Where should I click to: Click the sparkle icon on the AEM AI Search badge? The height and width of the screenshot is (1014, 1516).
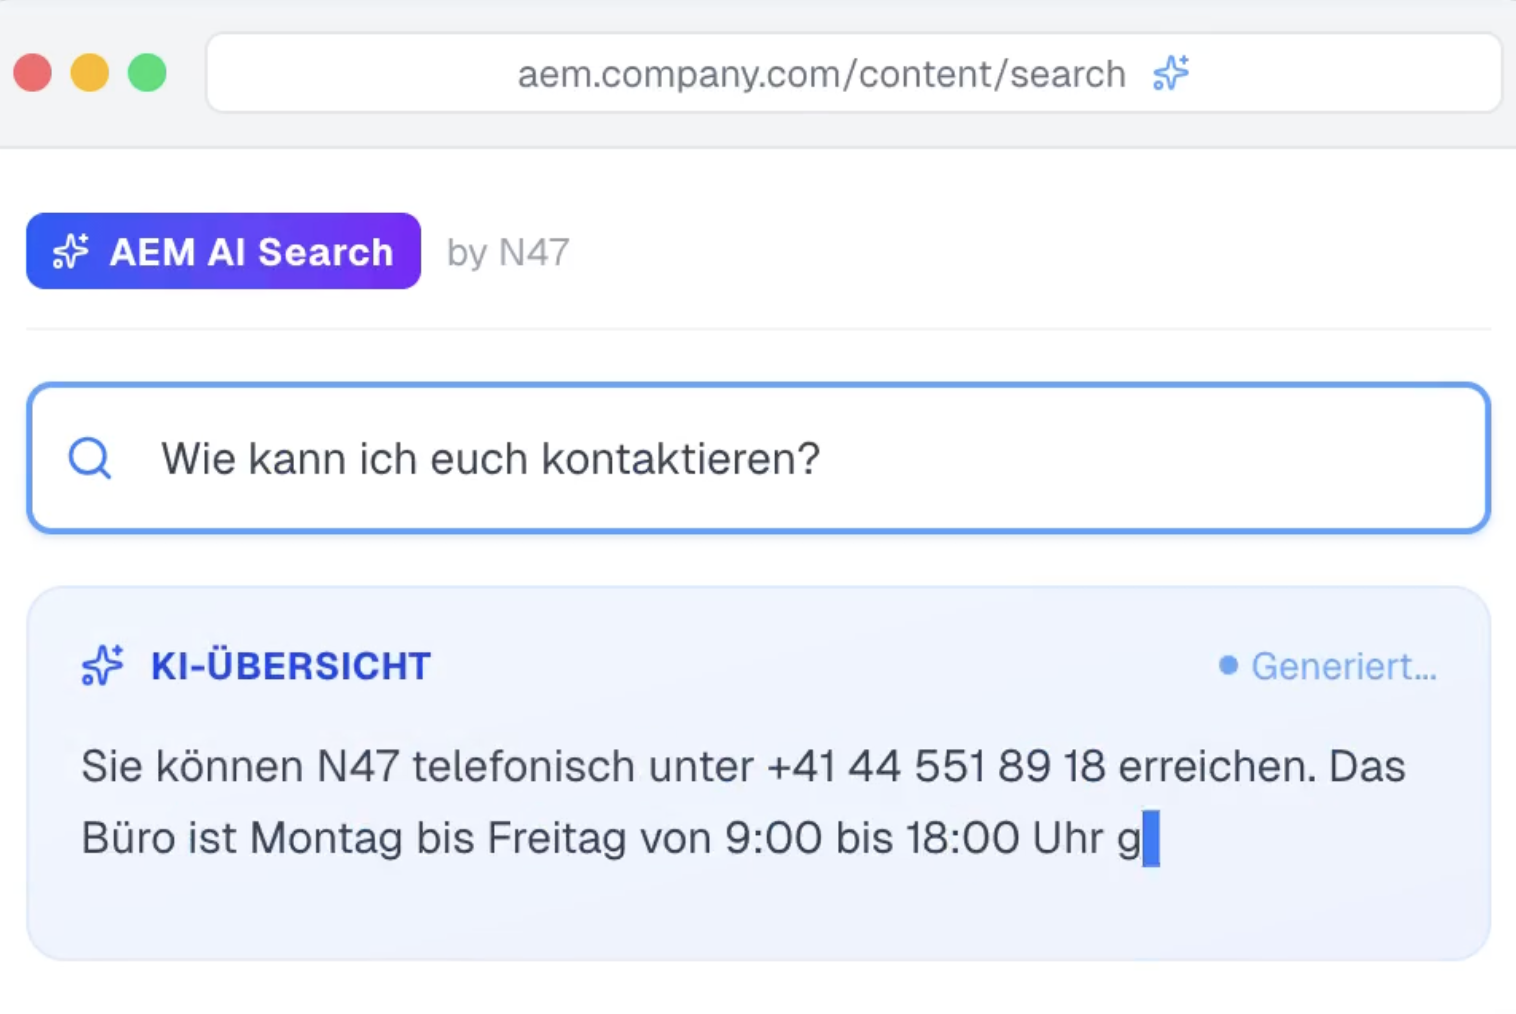tap(71, 251)
